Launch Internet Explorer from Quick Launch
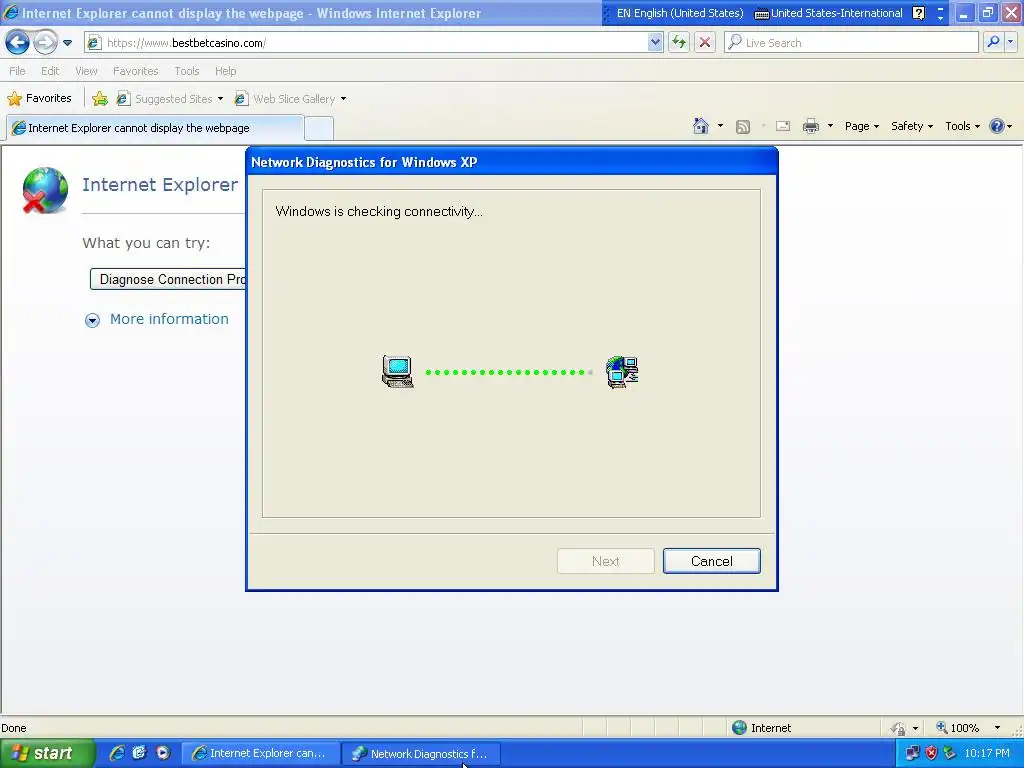The image size is (1024, 768). (x=118, y=753)
